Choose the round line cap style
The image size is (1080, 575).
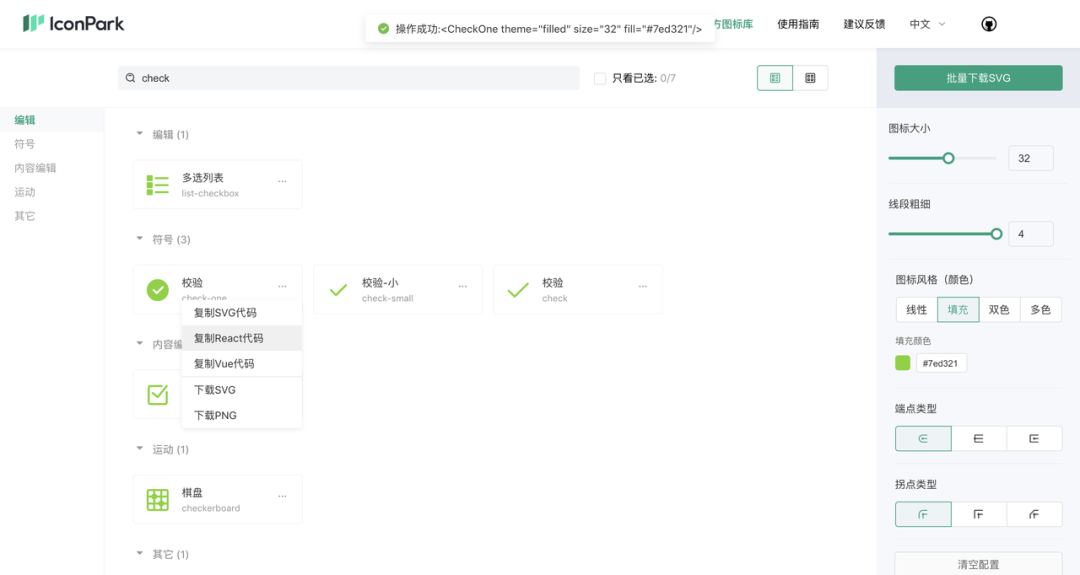tap(923, 439)
